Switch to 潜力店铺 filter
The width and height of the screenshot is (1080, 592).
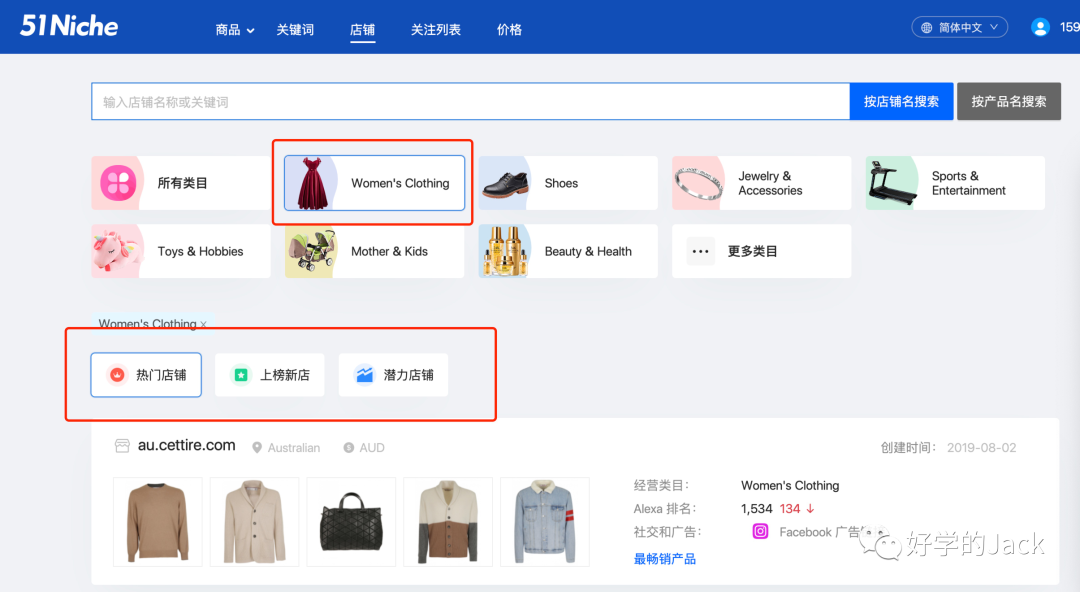tap(393, 375)
